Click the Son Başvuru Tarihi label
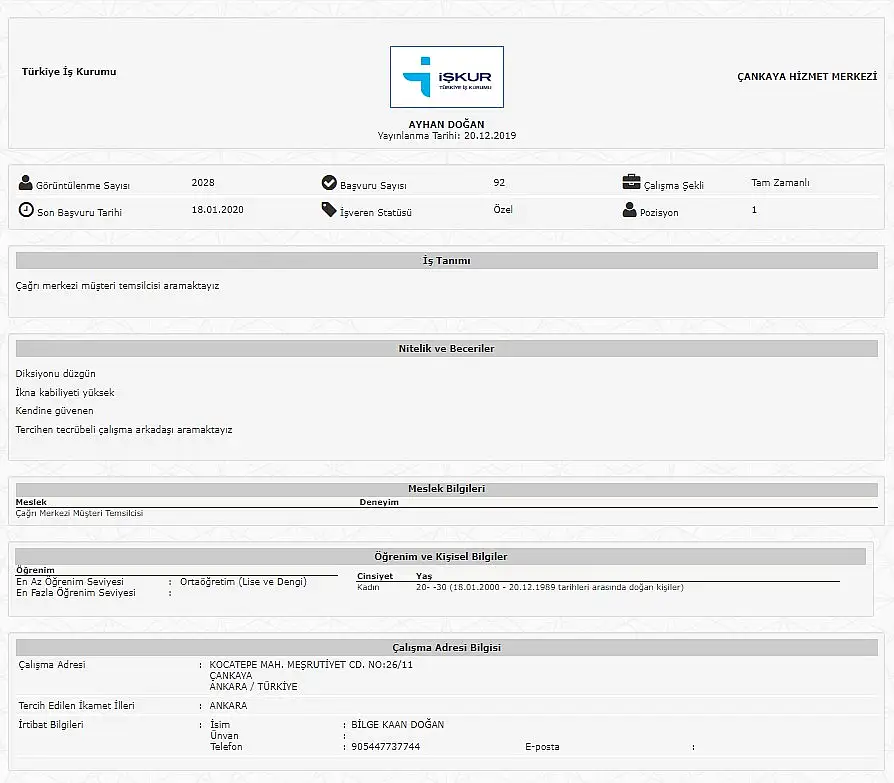This screenshot has height=783, width=894. [x=79, y=212]
